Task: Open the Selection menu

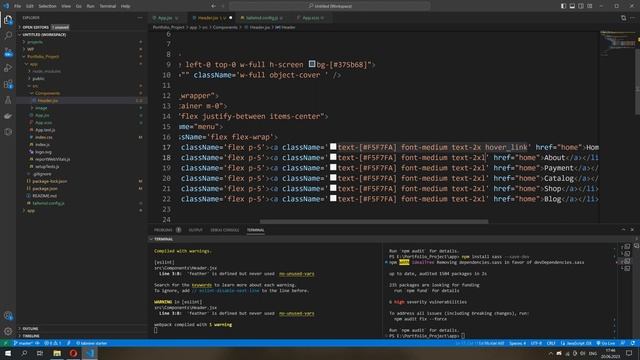Action: click(x=47, y=6)
